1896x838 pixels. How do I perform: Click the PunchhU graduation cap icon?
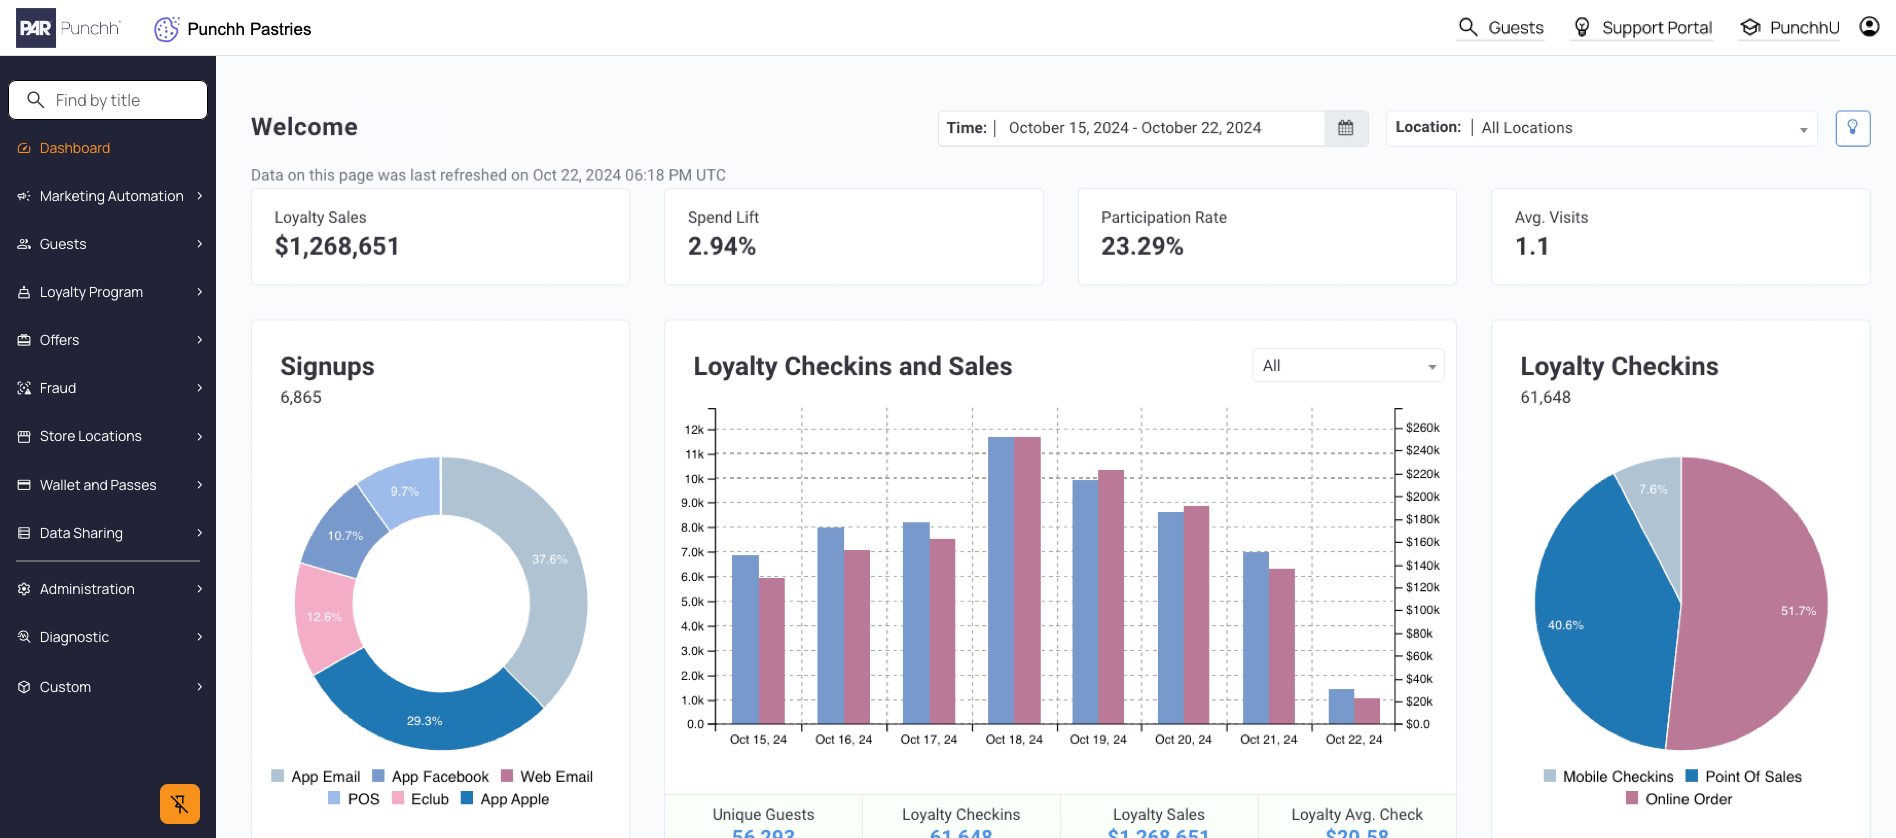(1750, 27)
